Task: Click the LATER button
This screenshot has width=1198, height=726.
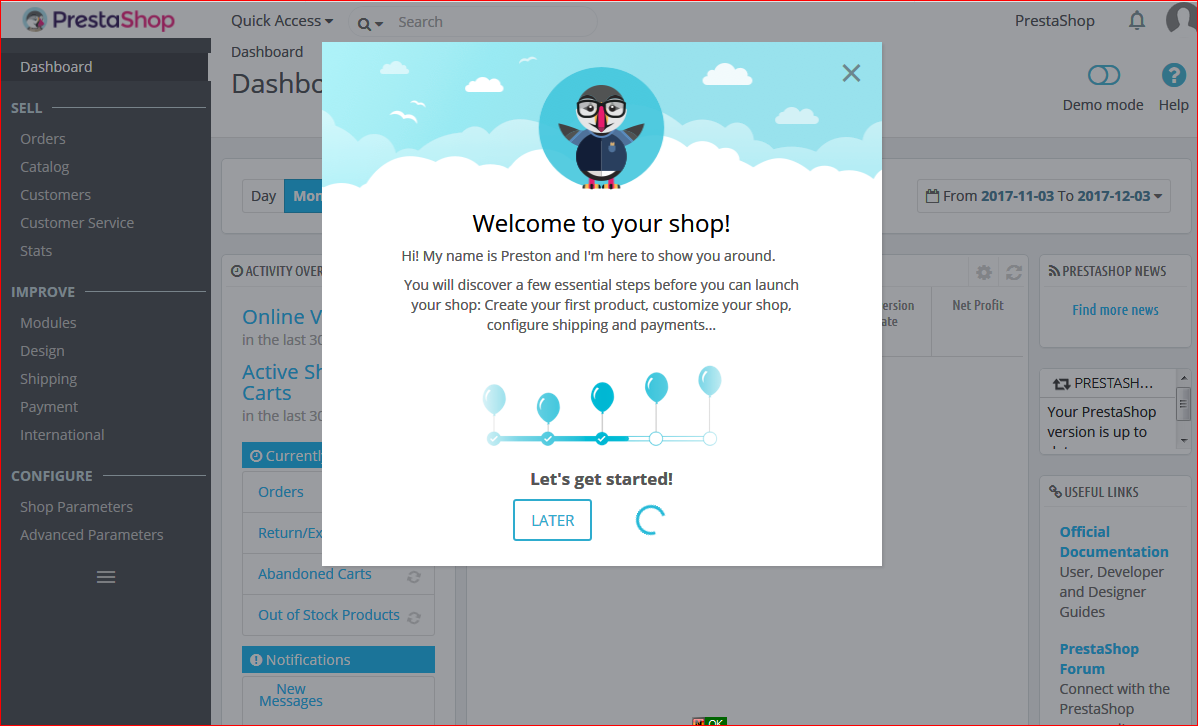Action: pos(552,520)
